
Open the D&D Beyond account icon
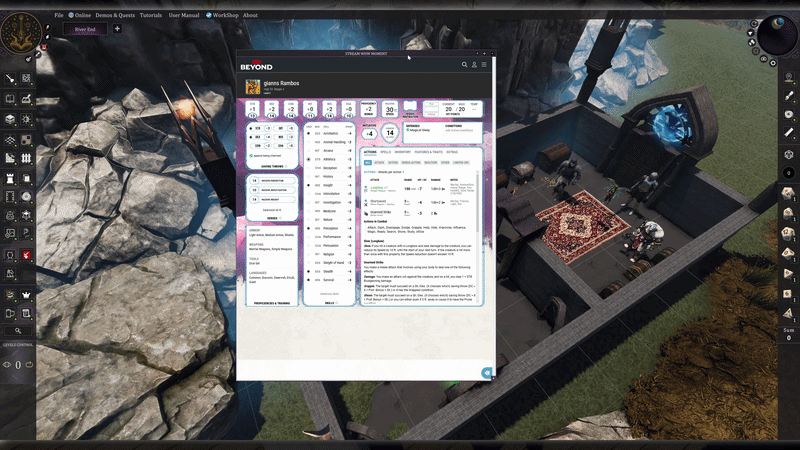(474, 65)
